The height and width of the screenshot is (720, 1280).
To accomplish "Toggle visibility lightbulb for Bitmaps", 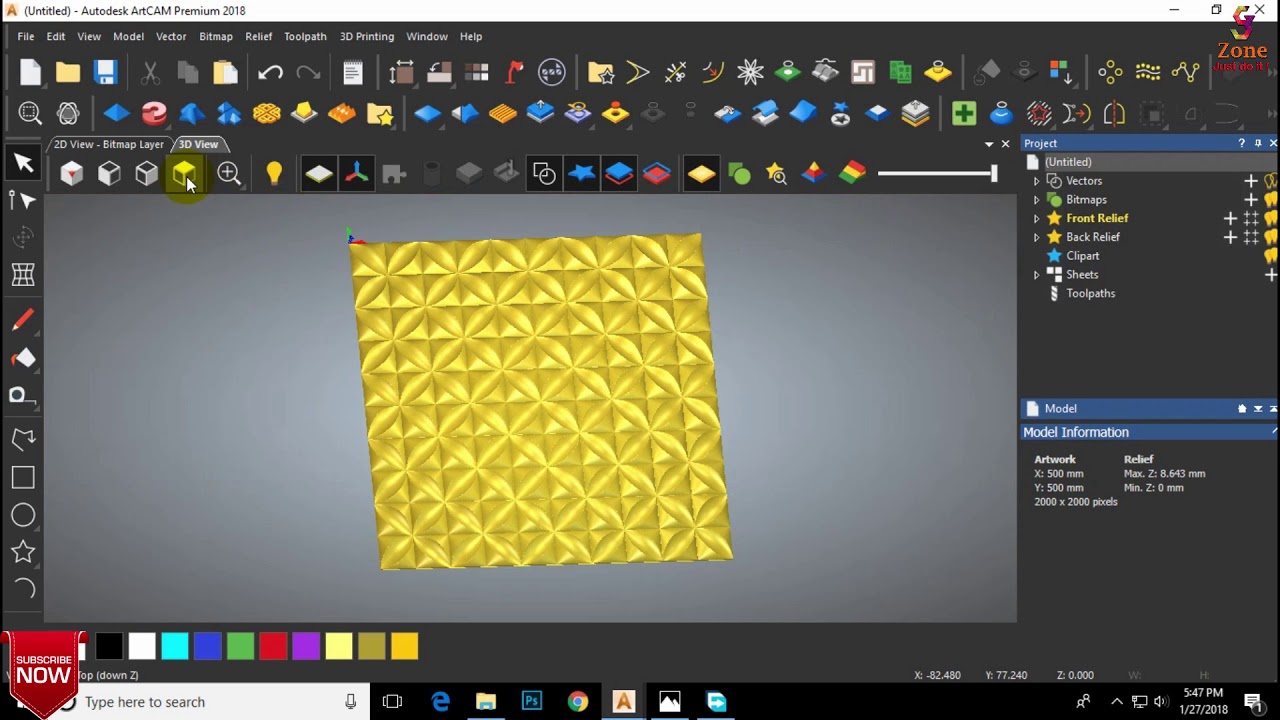I will click(x=1272, y=200).
